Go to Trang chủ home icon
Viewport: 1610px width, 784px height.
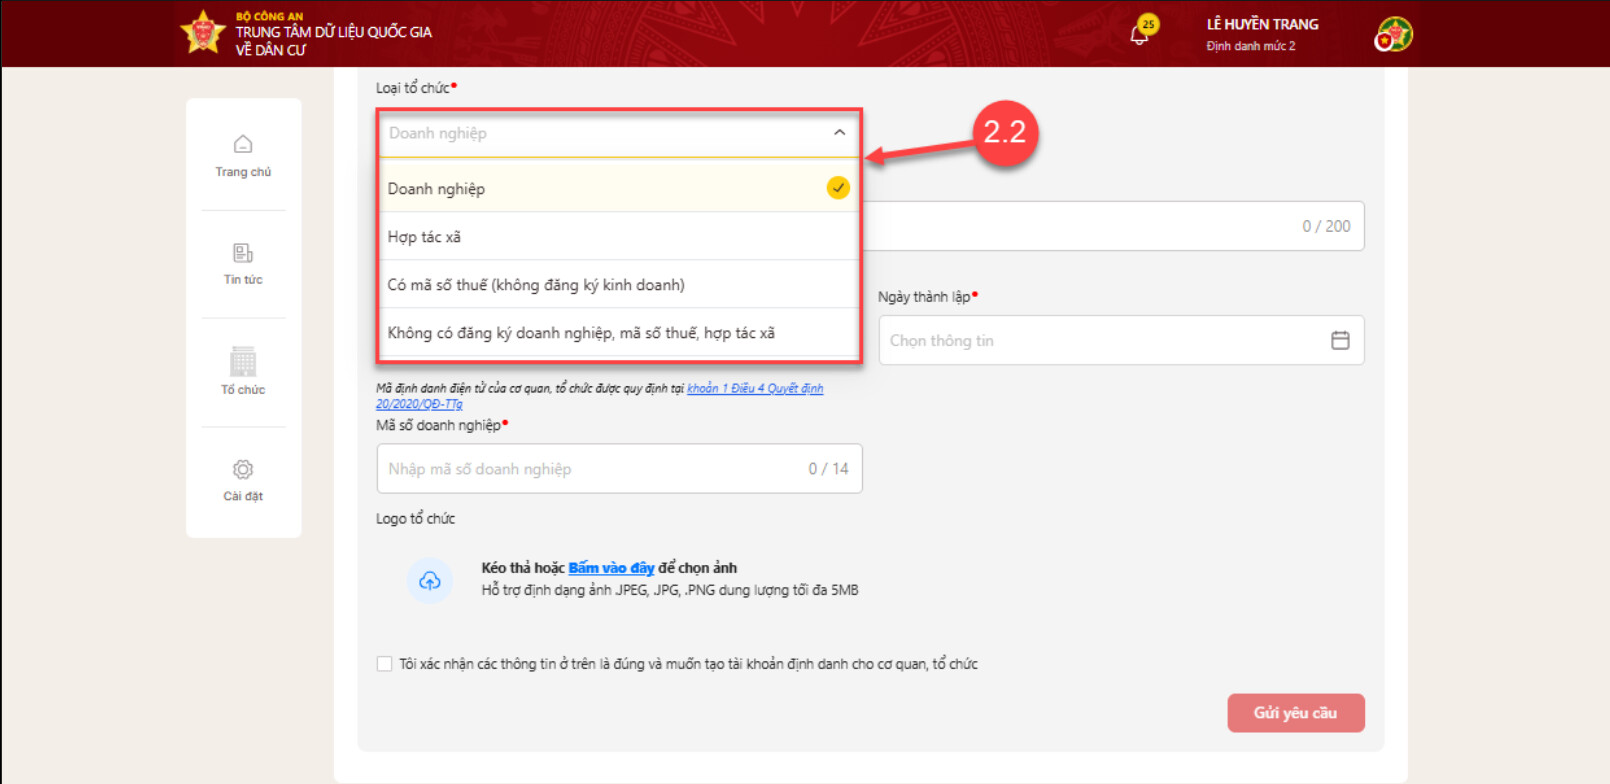(x=243, y=144)
